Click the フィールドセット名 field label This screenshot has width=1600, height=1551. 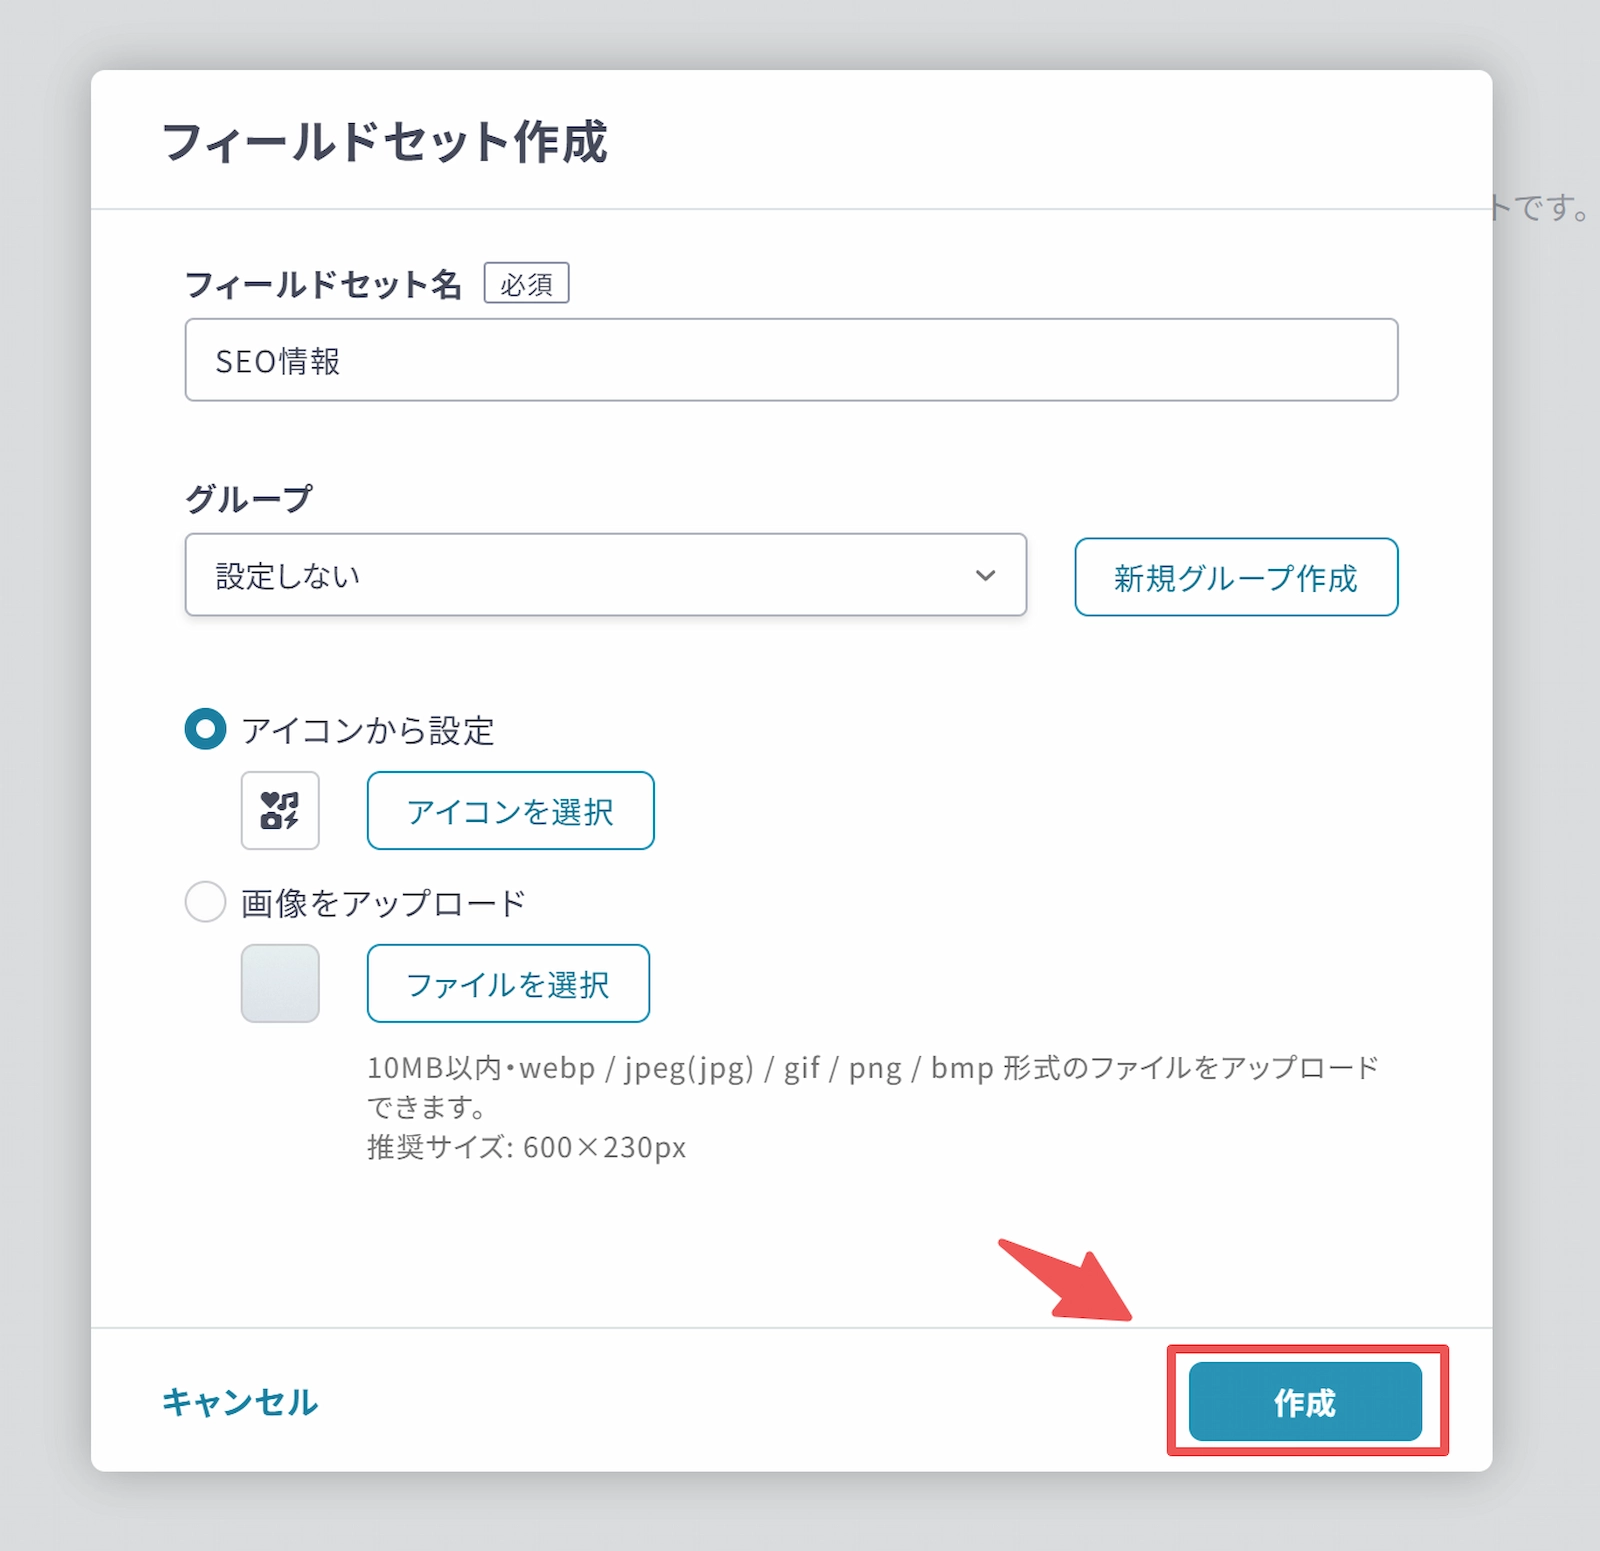(x=323, y=284)
